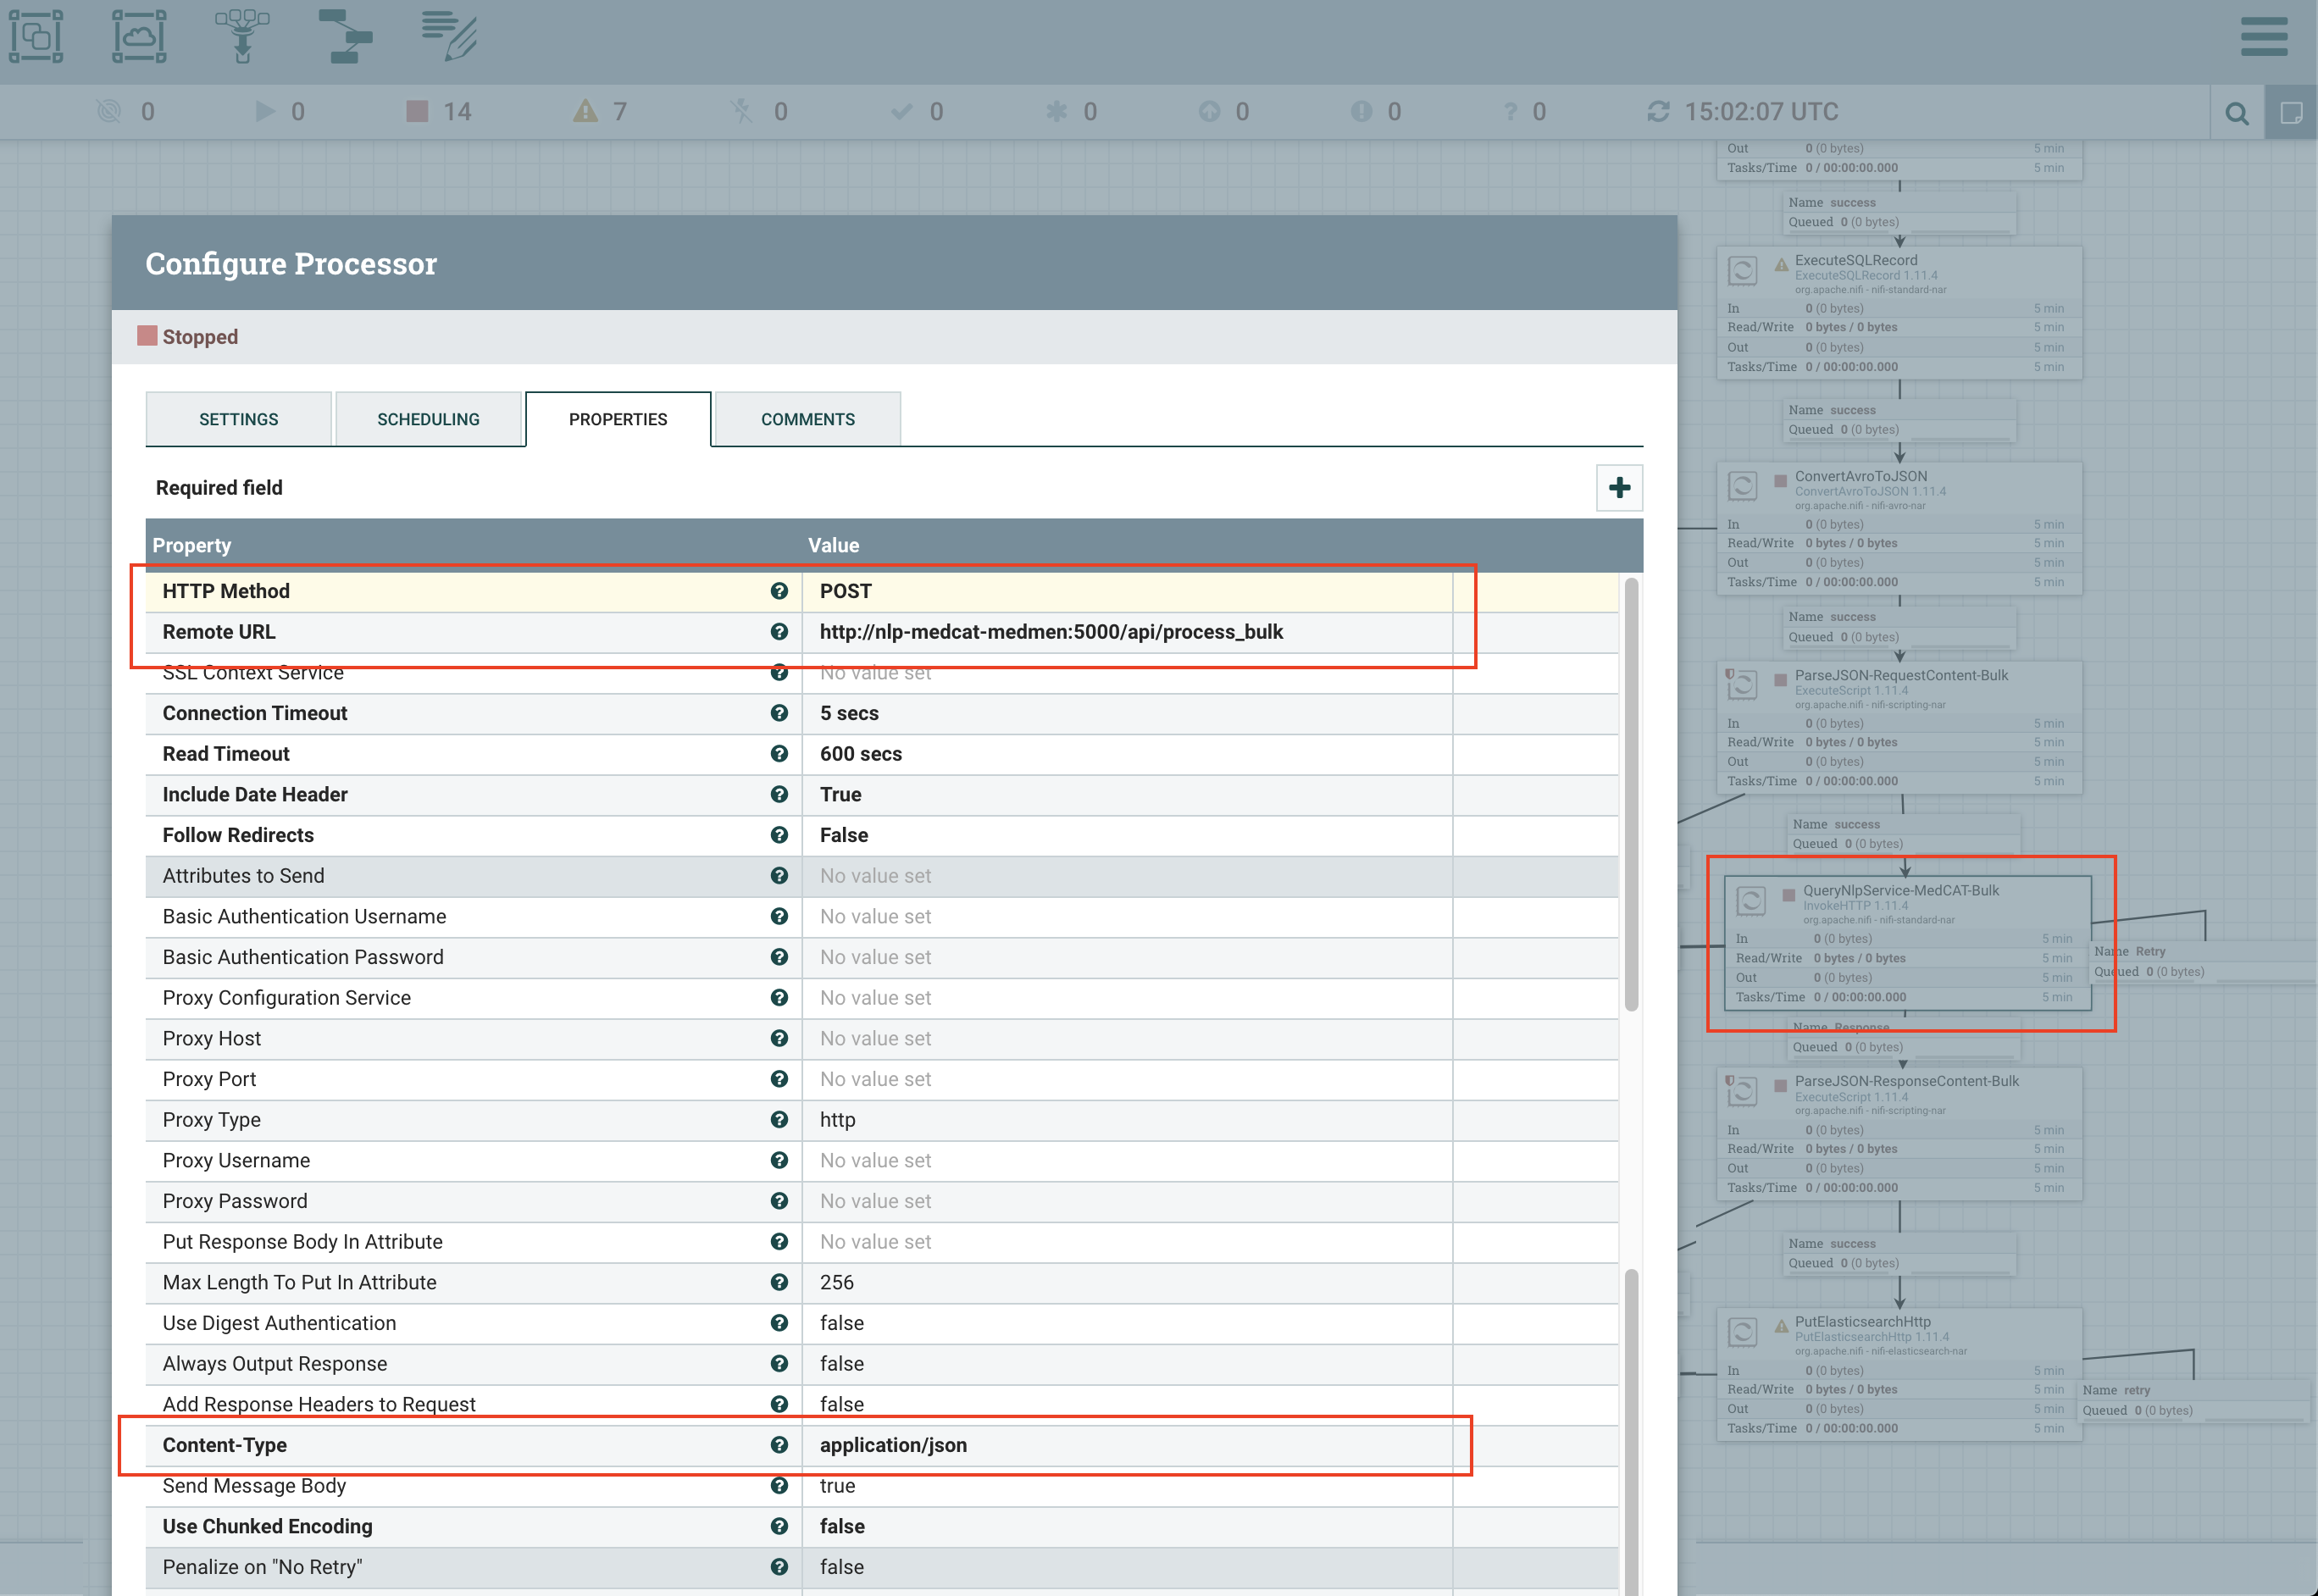Click Penalize on "No Retry" value false

(x=1127, y=1568)
